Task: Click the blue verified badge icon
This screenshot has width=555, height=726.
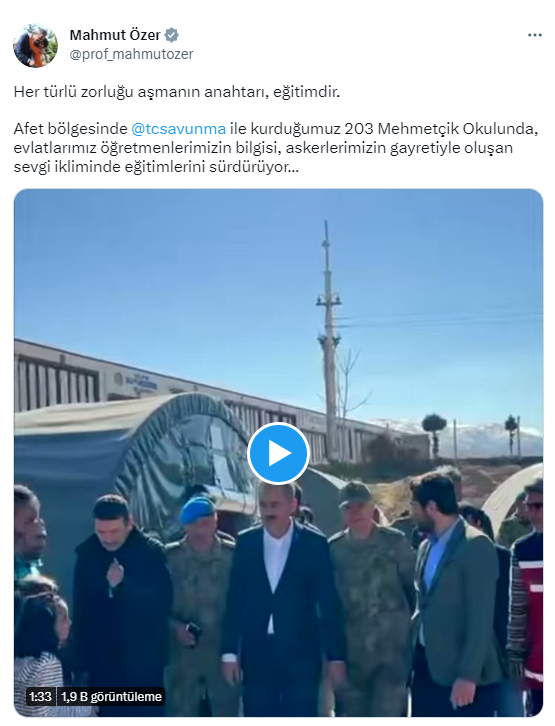Action: 171,35
